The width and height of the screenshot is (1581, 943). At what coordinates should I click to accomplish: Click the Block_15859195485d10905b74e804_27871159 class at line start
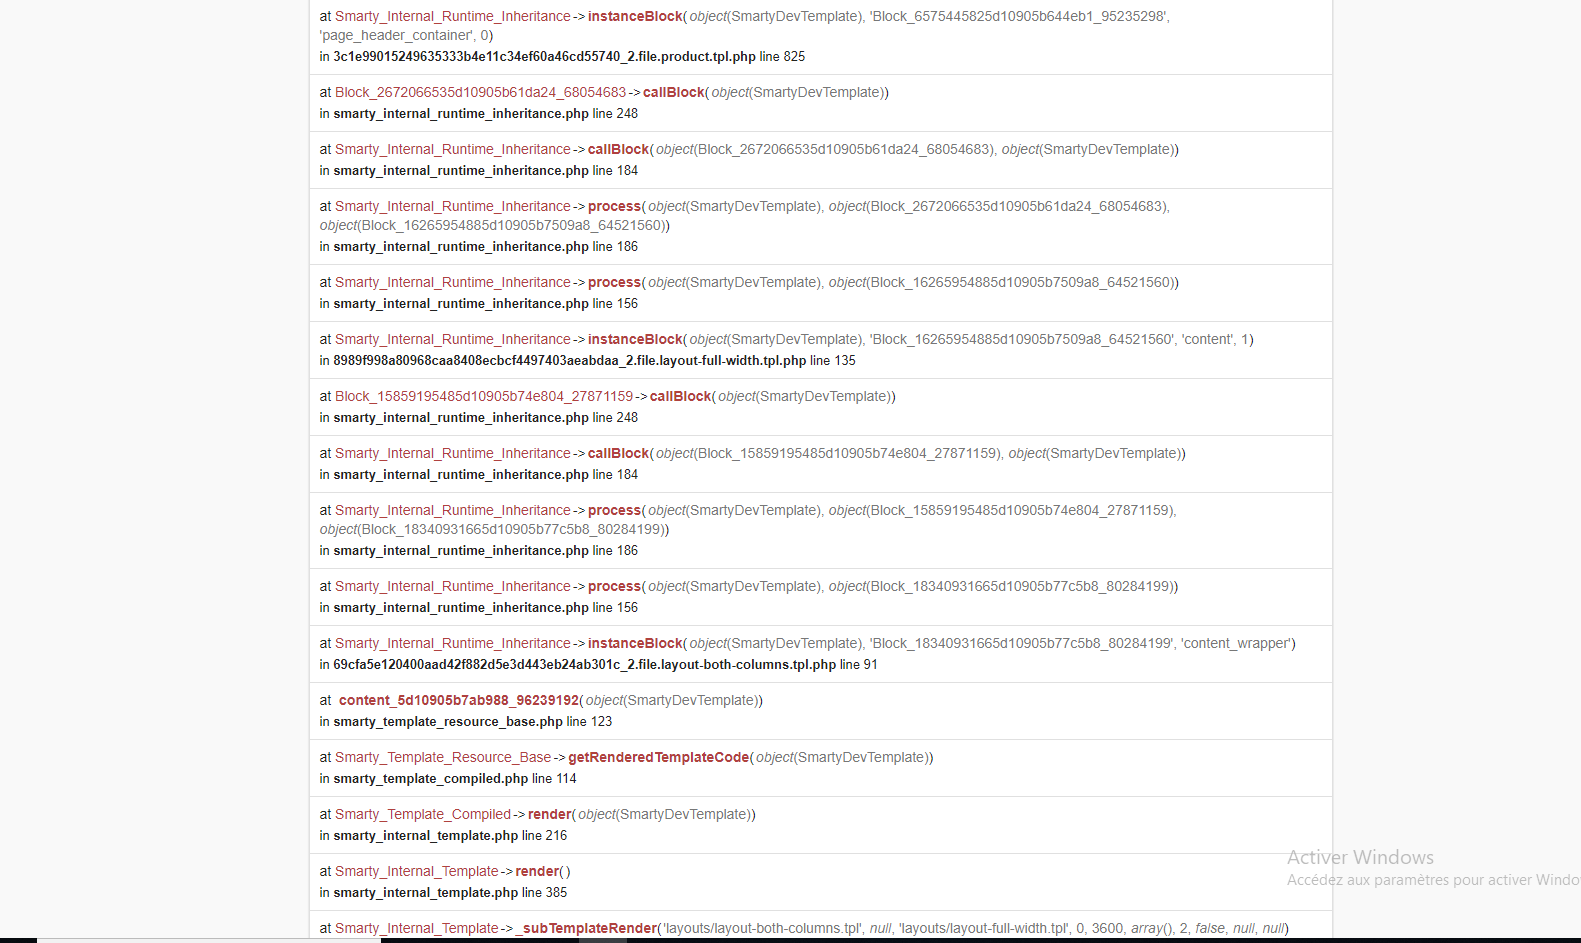(484, 396)
